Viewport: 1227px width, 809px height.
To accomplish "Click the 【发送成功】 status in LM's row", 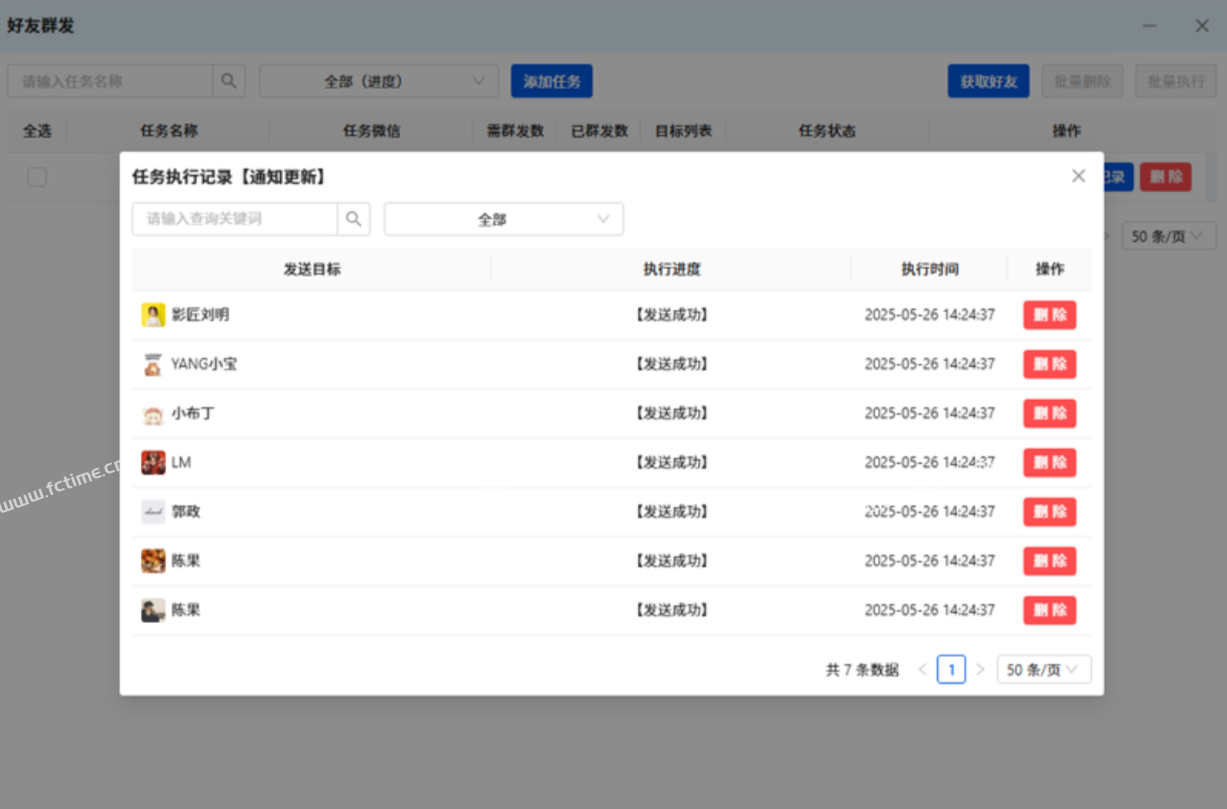I will click(672, 462).
